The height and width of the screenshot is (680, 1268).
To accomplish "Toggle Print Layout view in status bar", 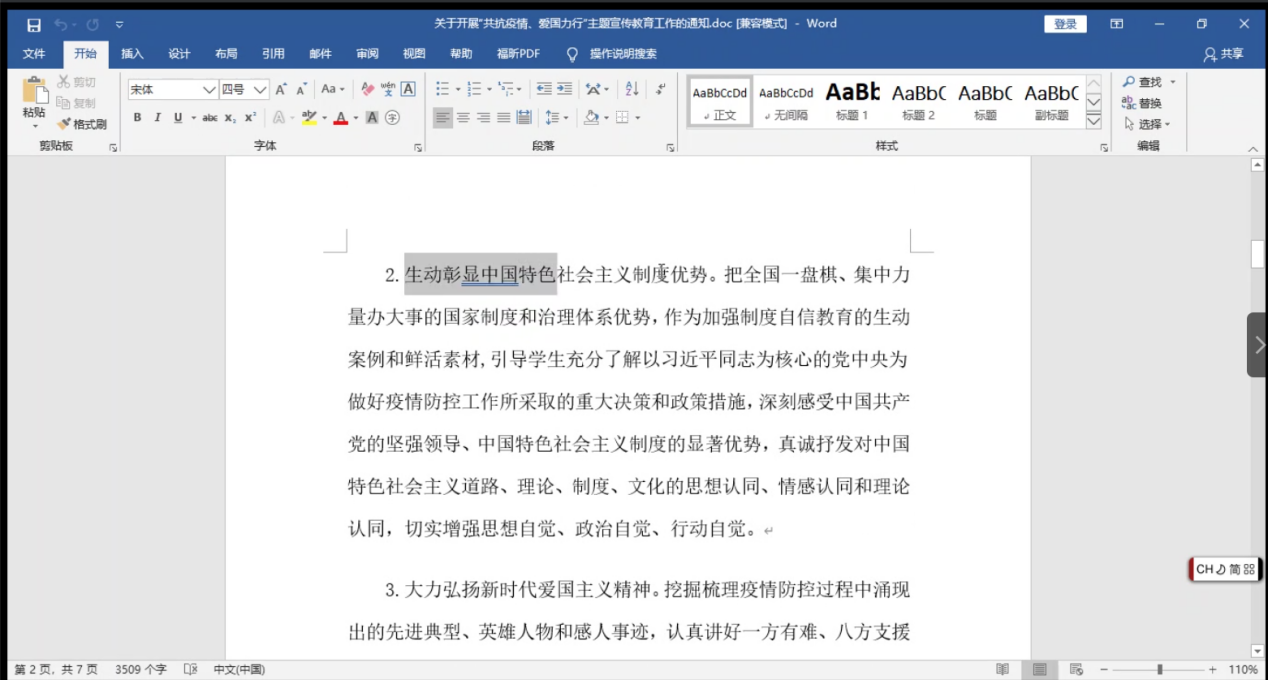I will (x=1039, y=669).
